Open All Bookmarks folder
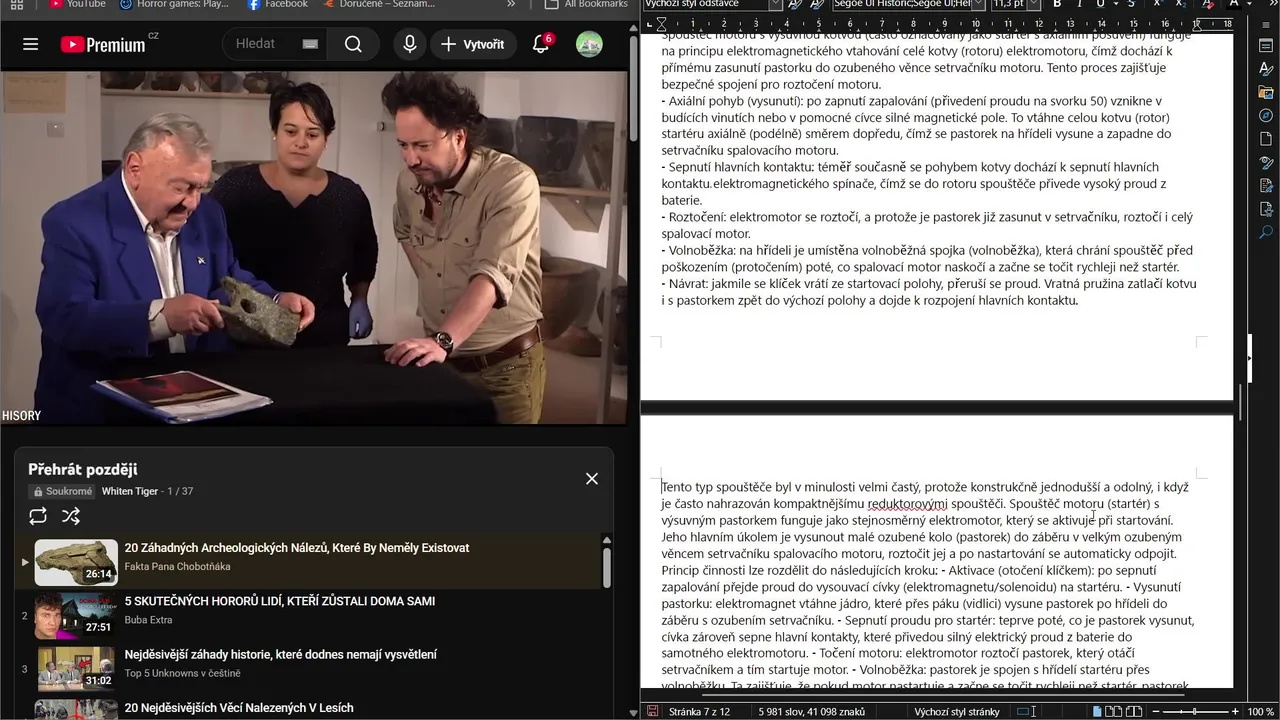The height and width of the screenshot is (720, 1280). (586, 4)
